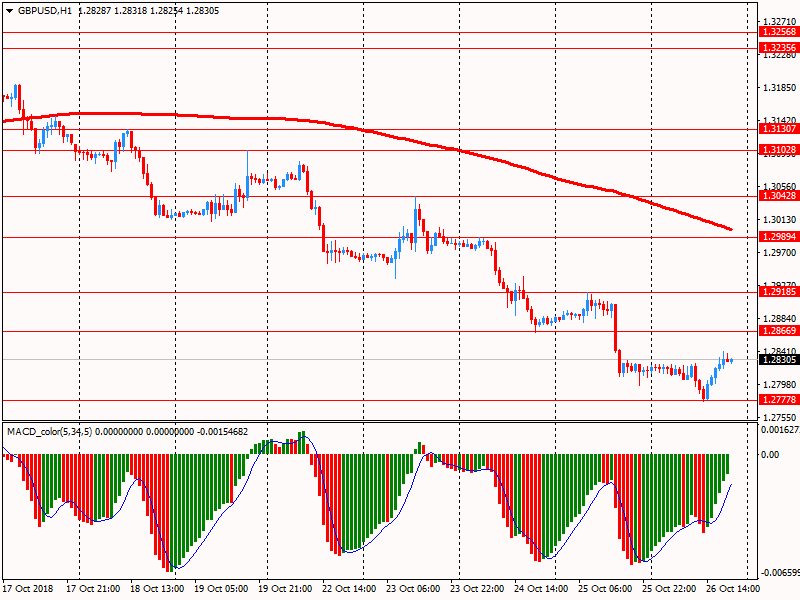Select the MACD_color(5,34,5) indicator label
This screenshot has height=600, width=800.
coord(49,432)
